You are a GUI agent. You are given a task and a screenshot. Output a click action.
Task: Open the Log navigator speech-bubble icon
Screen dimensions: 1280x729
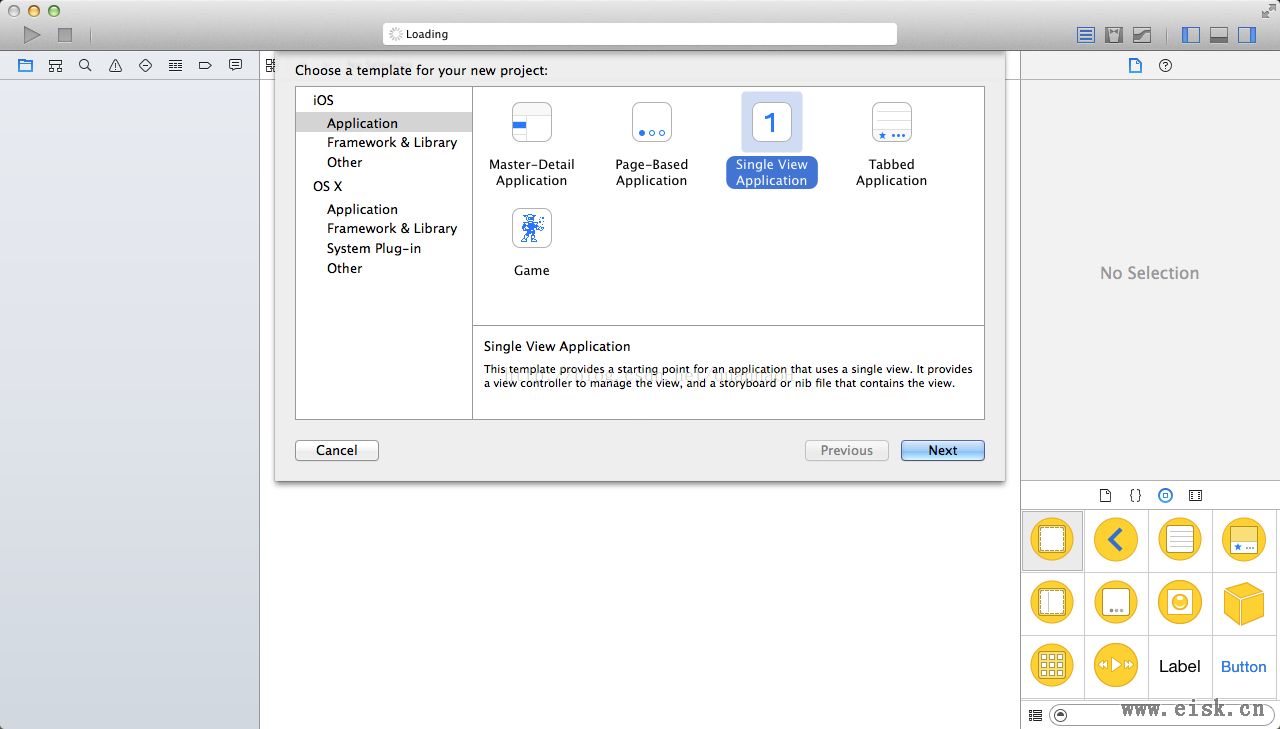tap(235, 65)
